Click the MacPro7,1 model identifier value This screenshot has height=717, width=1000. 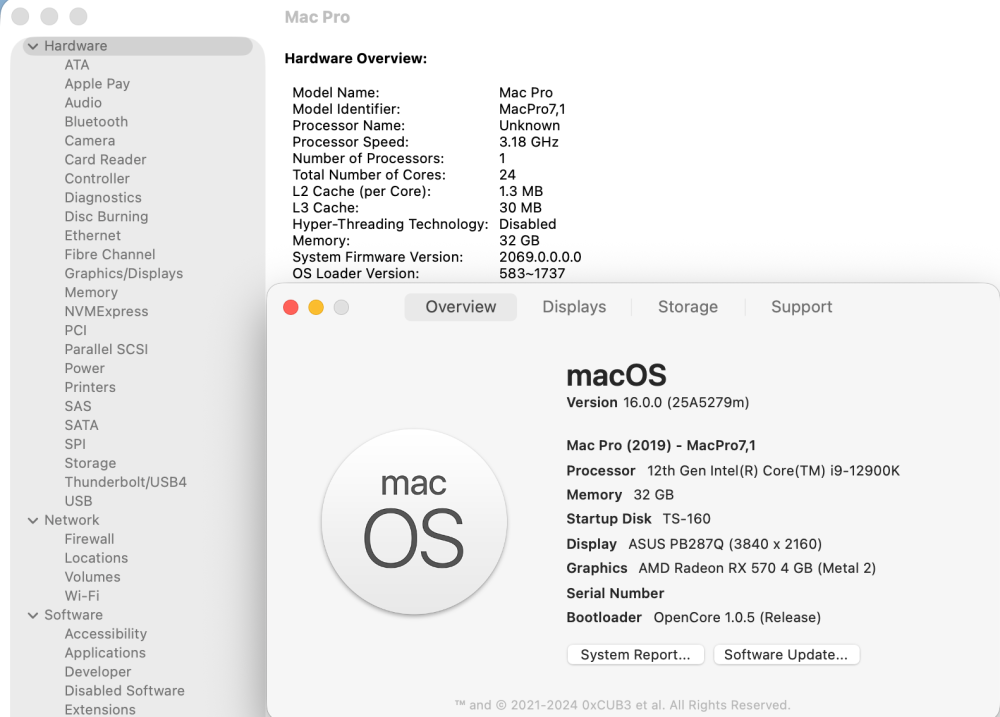click(532, 109)
